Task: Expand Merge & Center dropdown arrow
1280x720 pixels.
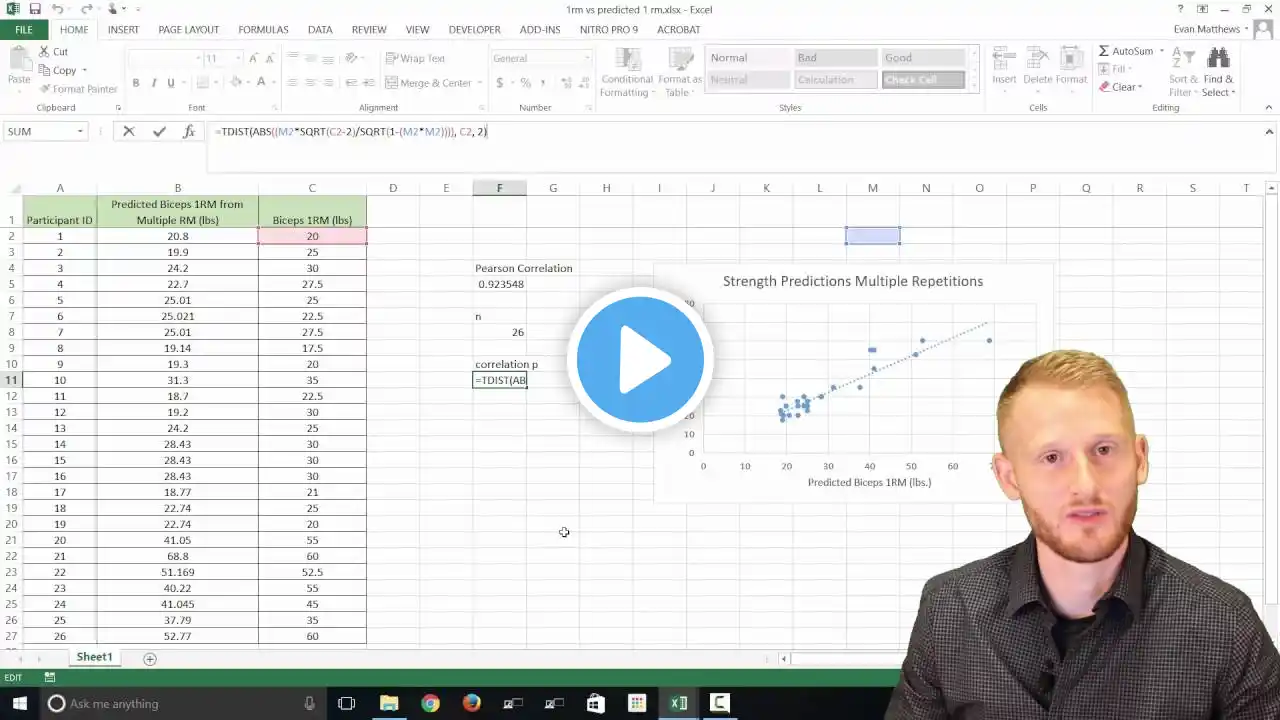Action: point(478,83)
